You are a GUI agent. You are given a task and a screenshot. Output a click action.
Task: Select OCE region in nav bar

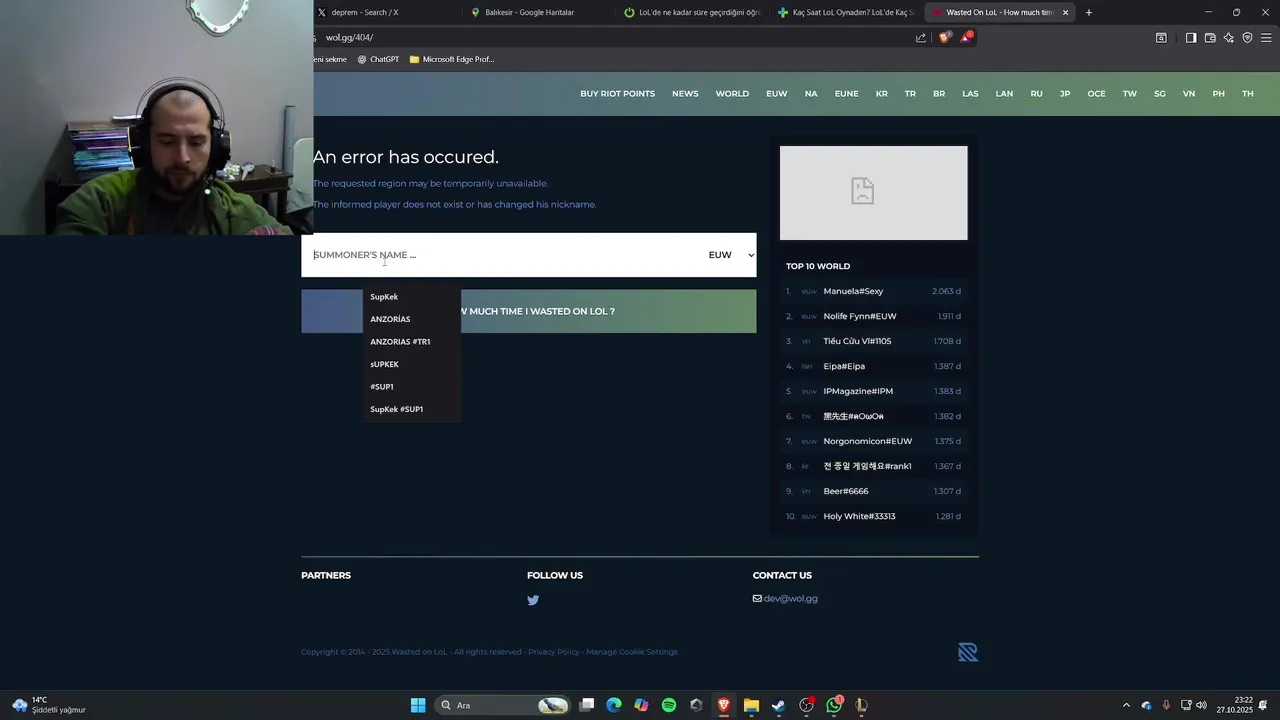[x=1096, y=94]
